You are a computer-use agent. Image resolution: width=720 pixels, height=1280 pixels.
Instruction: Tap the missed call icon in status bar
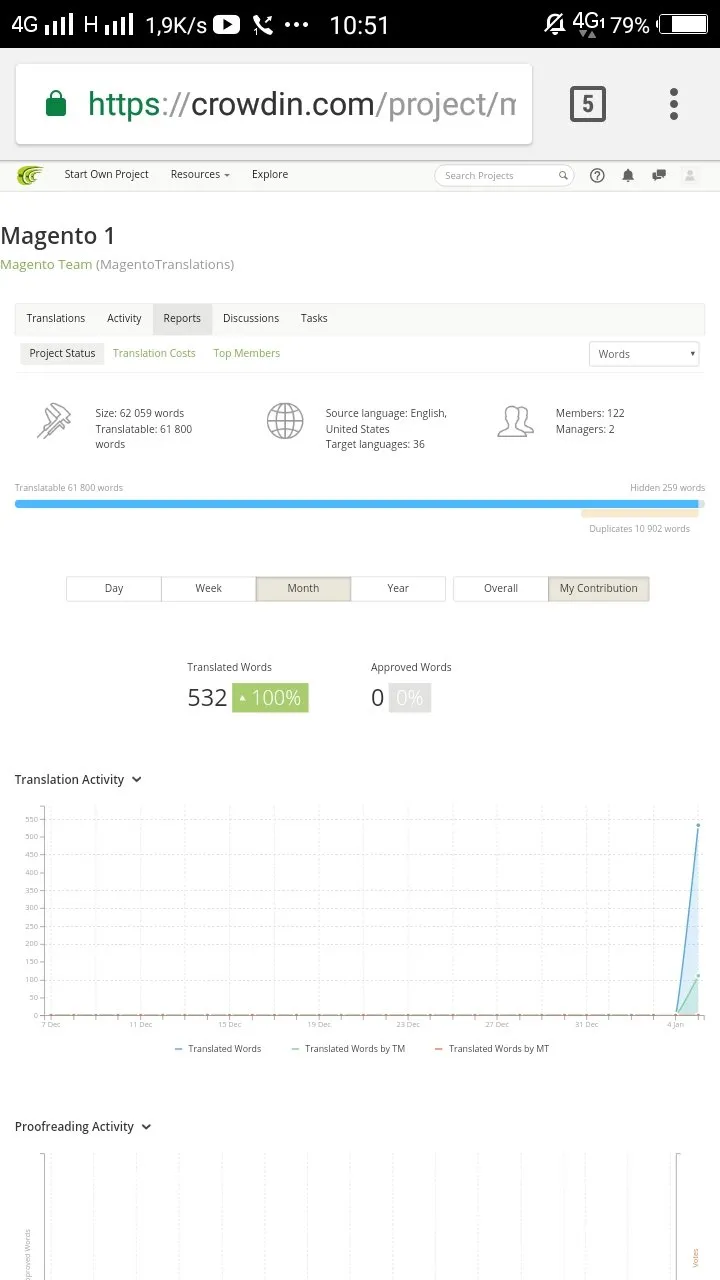[x=263, y=25]
